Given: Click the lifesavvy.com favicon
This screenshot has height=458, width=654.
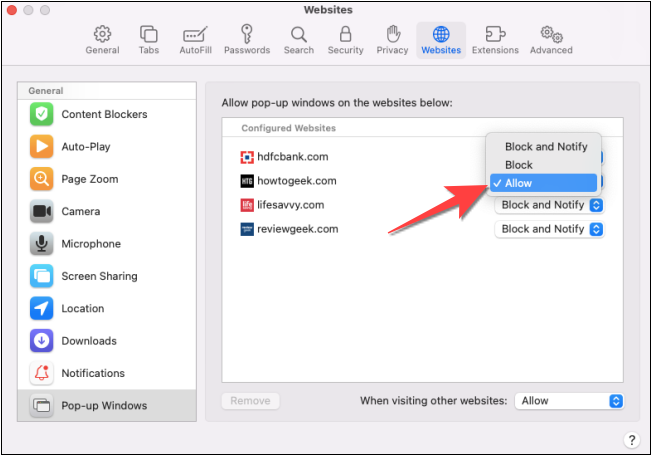Looking at the screenshot, I should click(x=247, y=205).
